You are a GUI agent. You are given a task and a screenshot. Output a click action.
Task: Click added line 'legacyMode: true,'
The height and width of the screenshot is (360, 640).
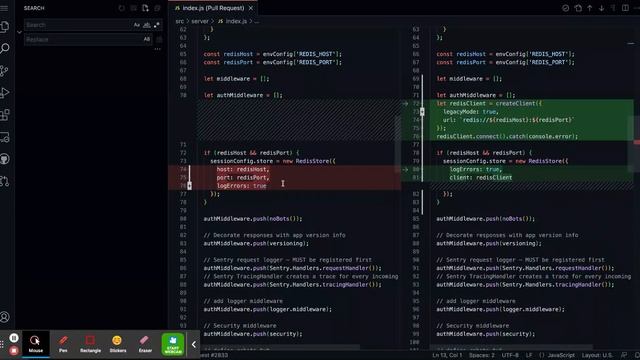tap(471, 112)
